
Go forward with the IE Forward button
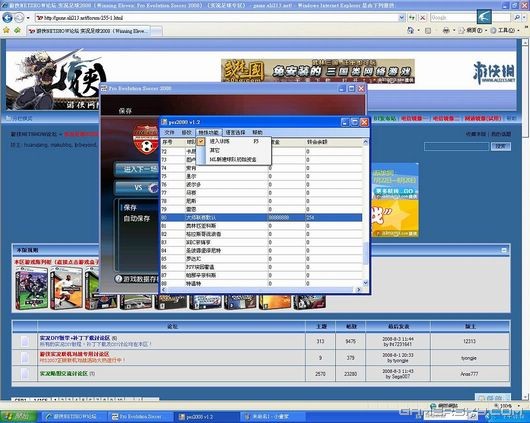[x=19, y=18]
